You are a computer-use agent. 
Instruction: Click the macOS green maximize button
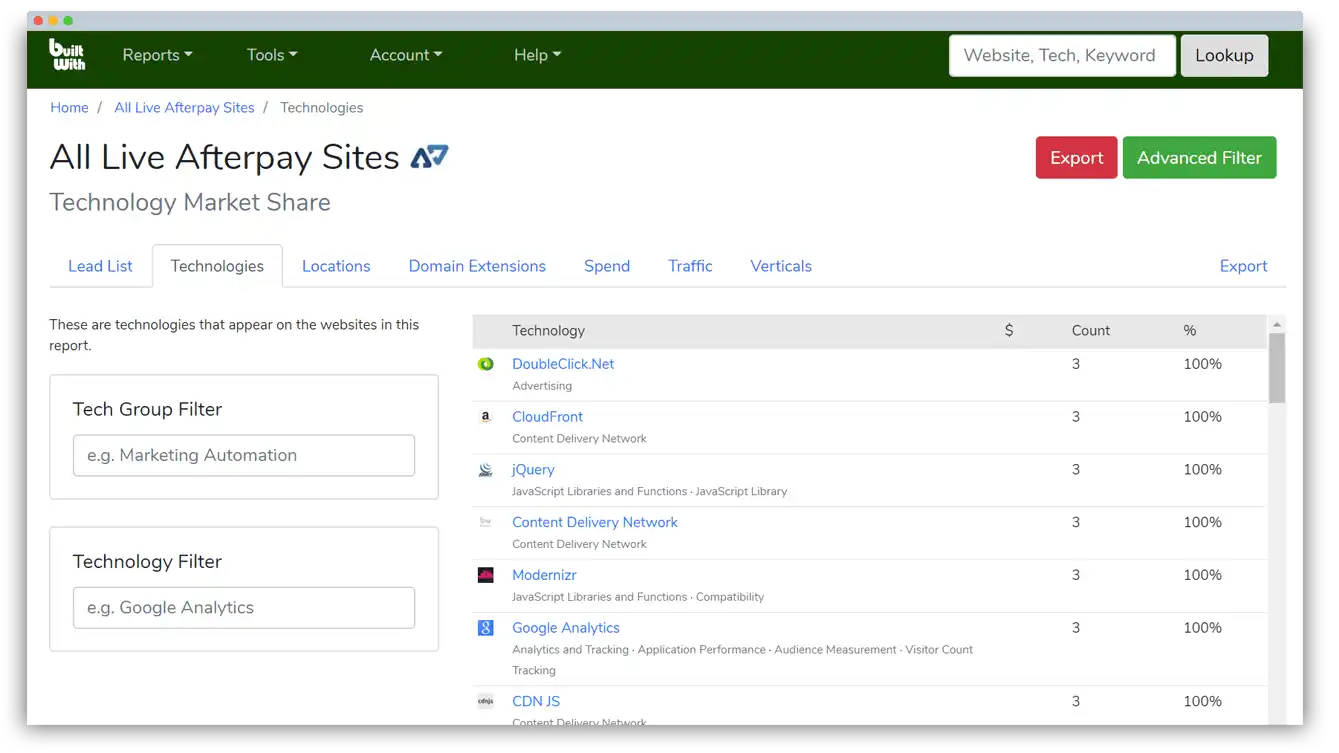pos(68,20)
